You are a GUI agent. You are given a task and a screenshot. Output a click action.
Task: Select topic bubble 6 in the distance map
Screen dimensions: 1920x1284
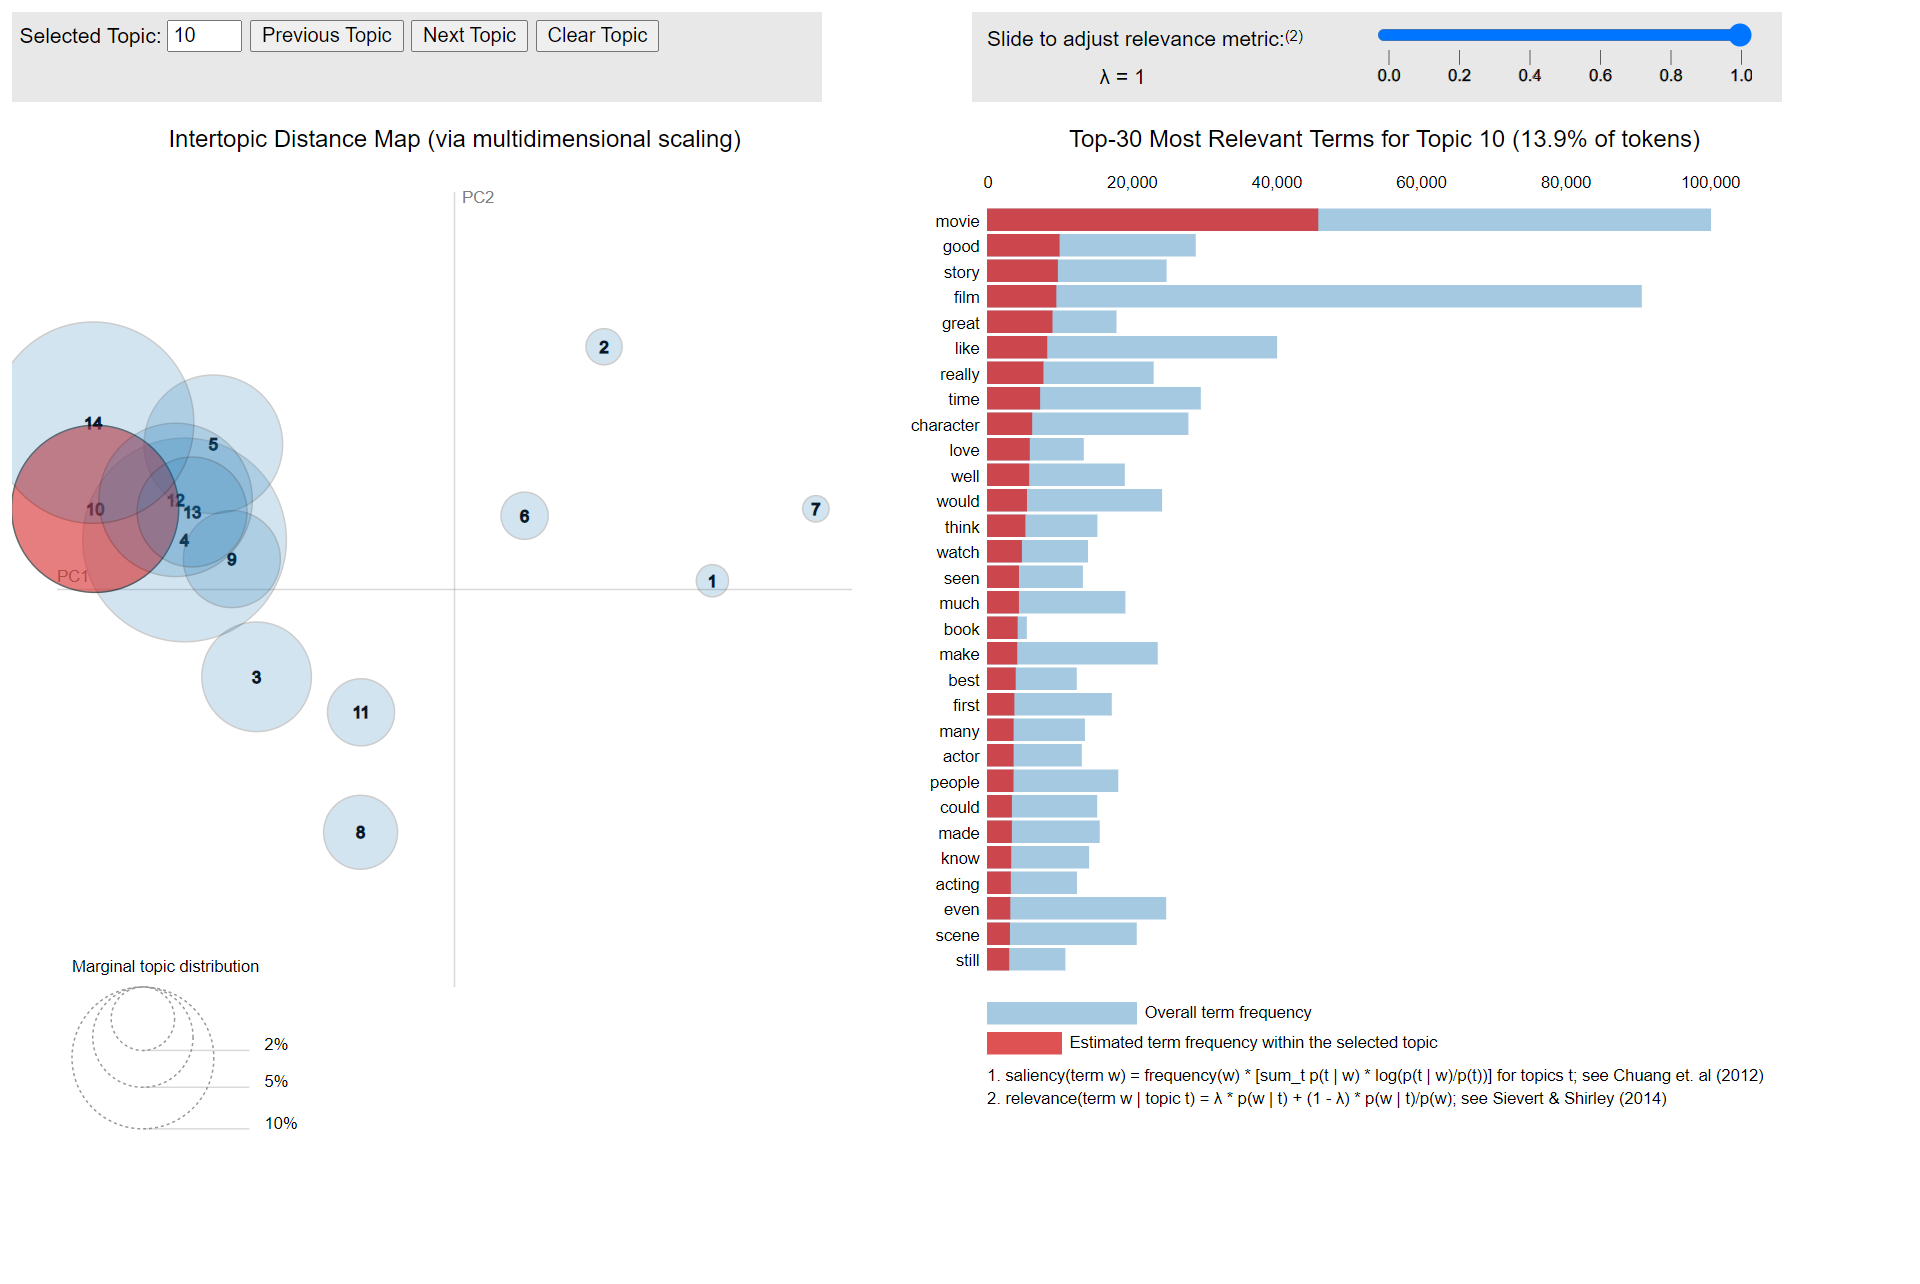(524, 515)
